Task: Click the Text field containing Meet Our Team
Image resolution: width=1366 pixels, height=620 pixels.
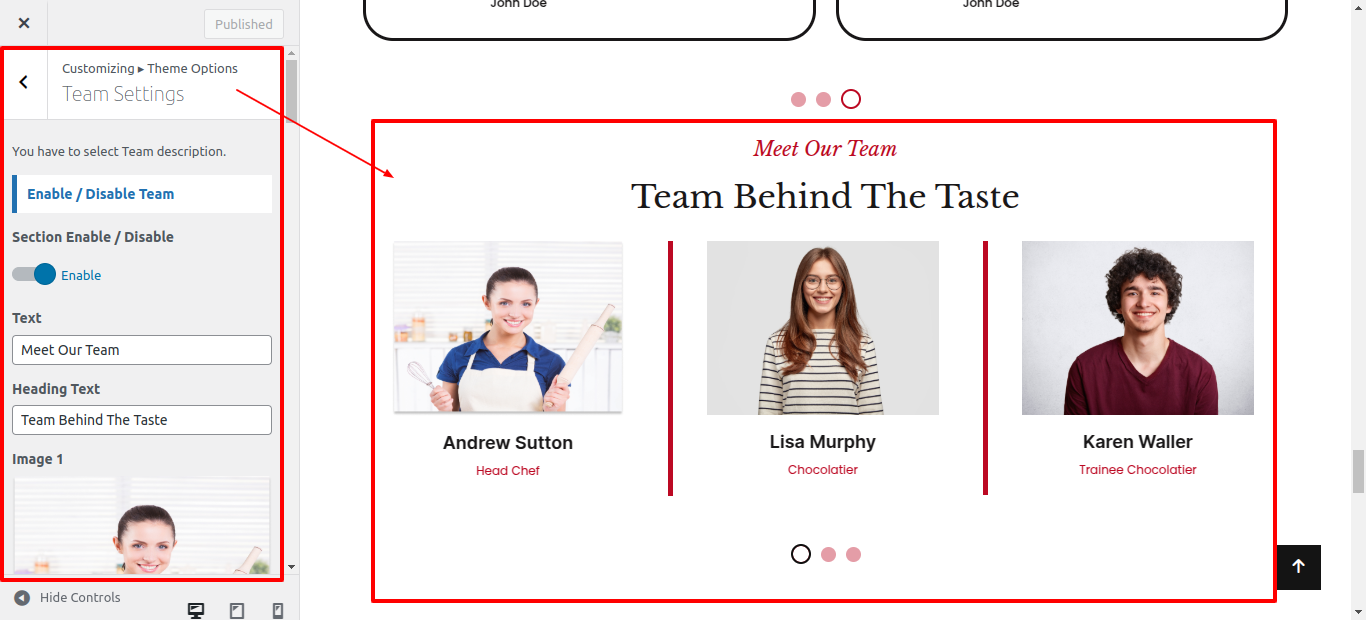Action: (142, 350)
